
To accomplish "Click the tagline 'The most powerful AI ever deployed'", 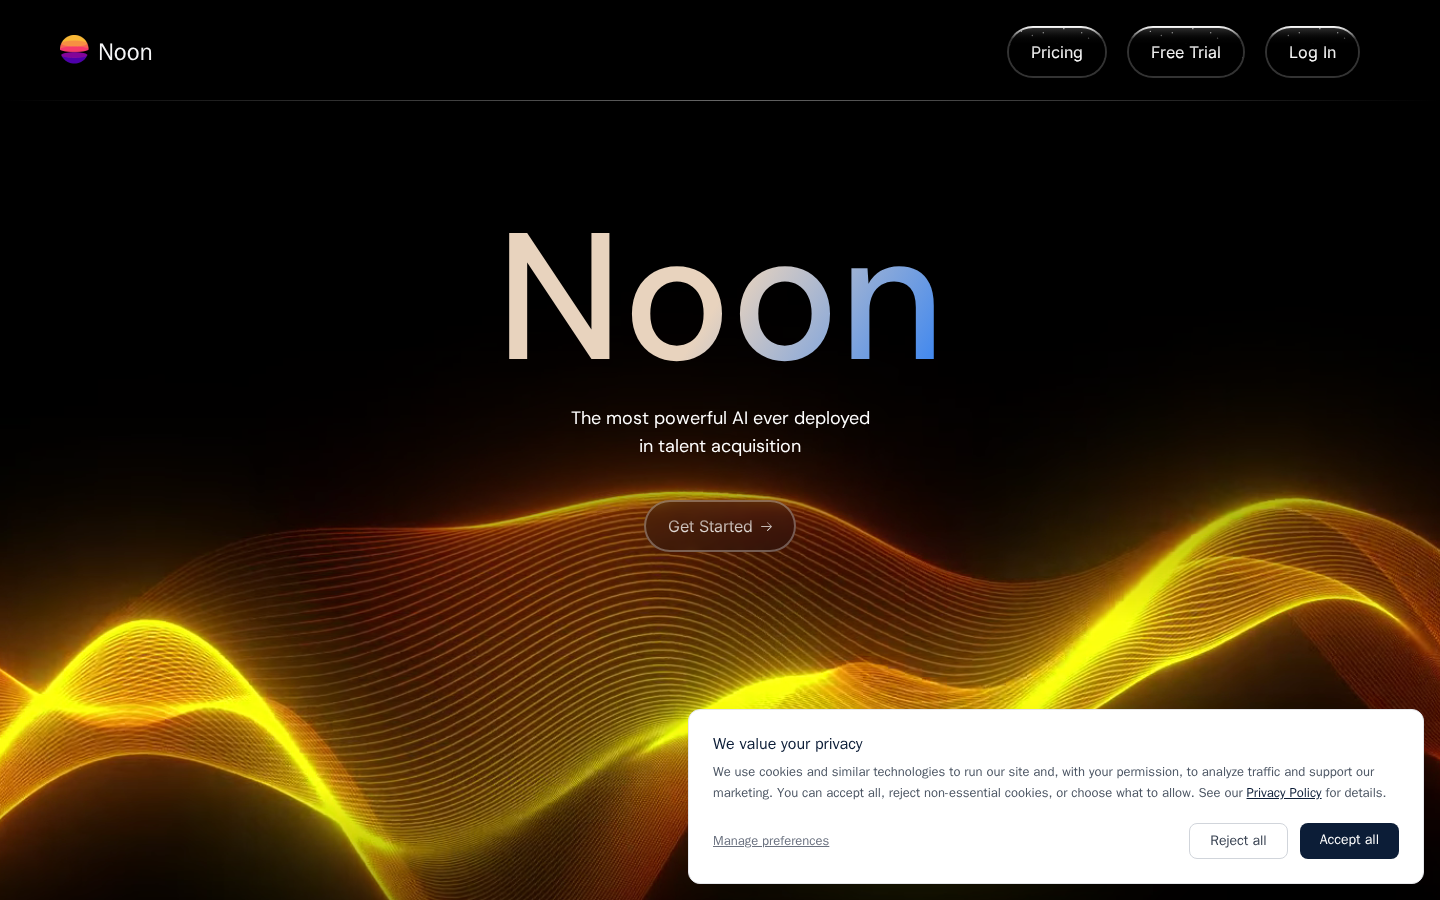I will 720,418.
